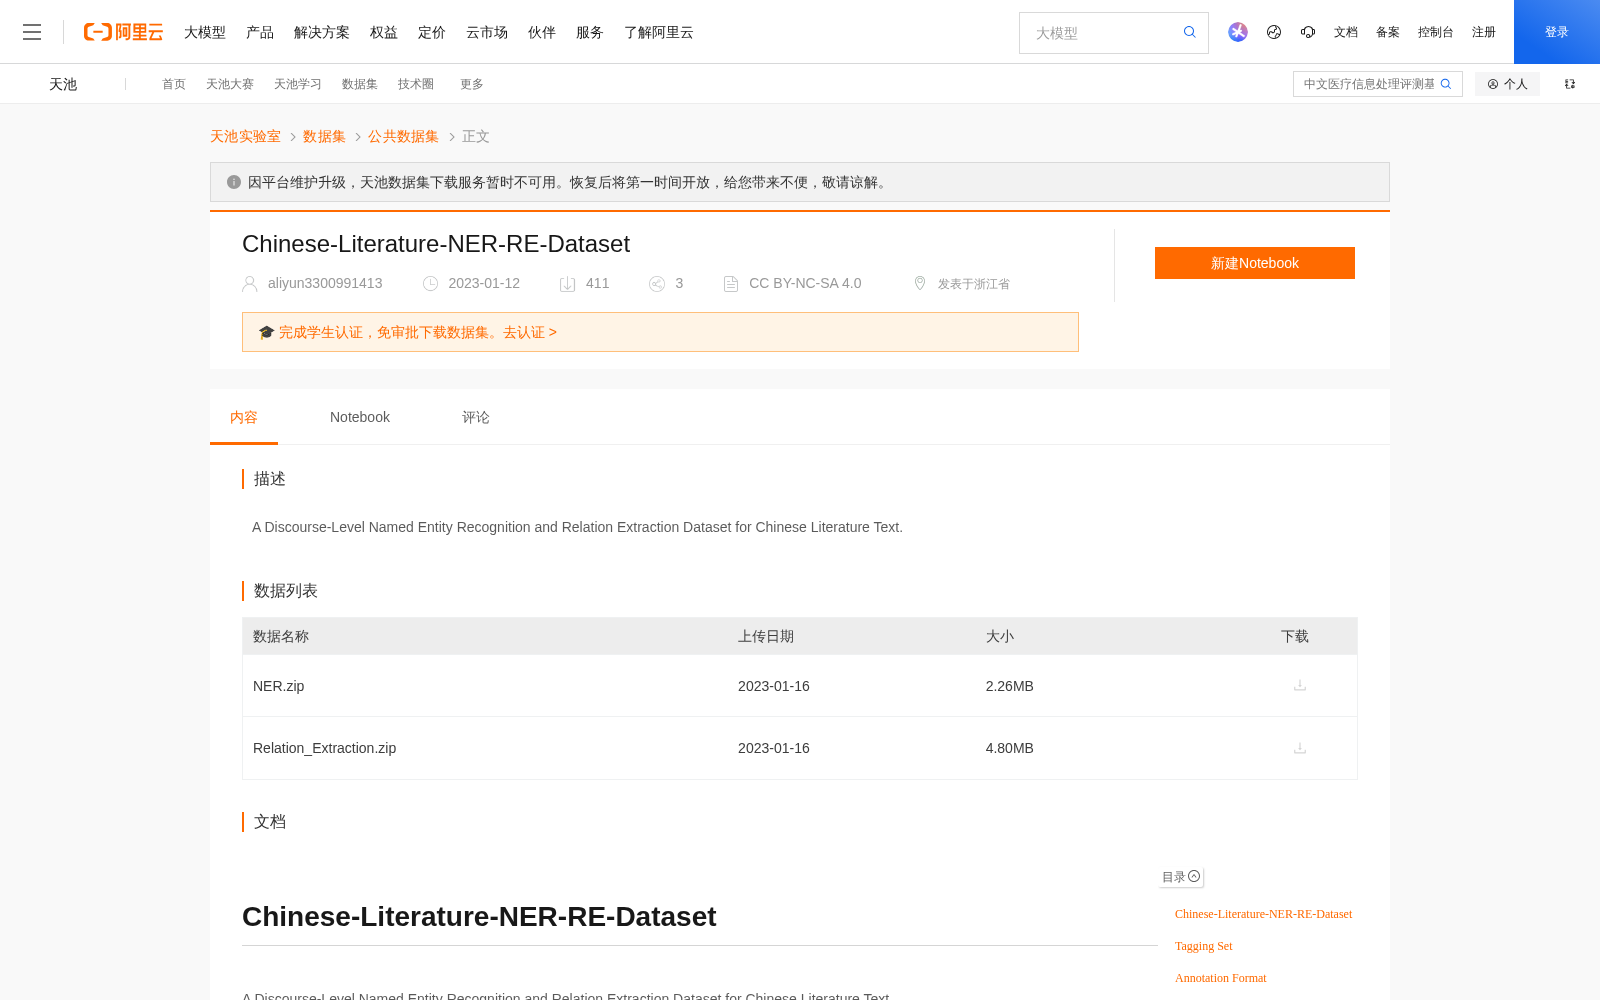
Task: Collapse the 目录 table of contents
Action: pyautogui.click(x=1181, y=877)
